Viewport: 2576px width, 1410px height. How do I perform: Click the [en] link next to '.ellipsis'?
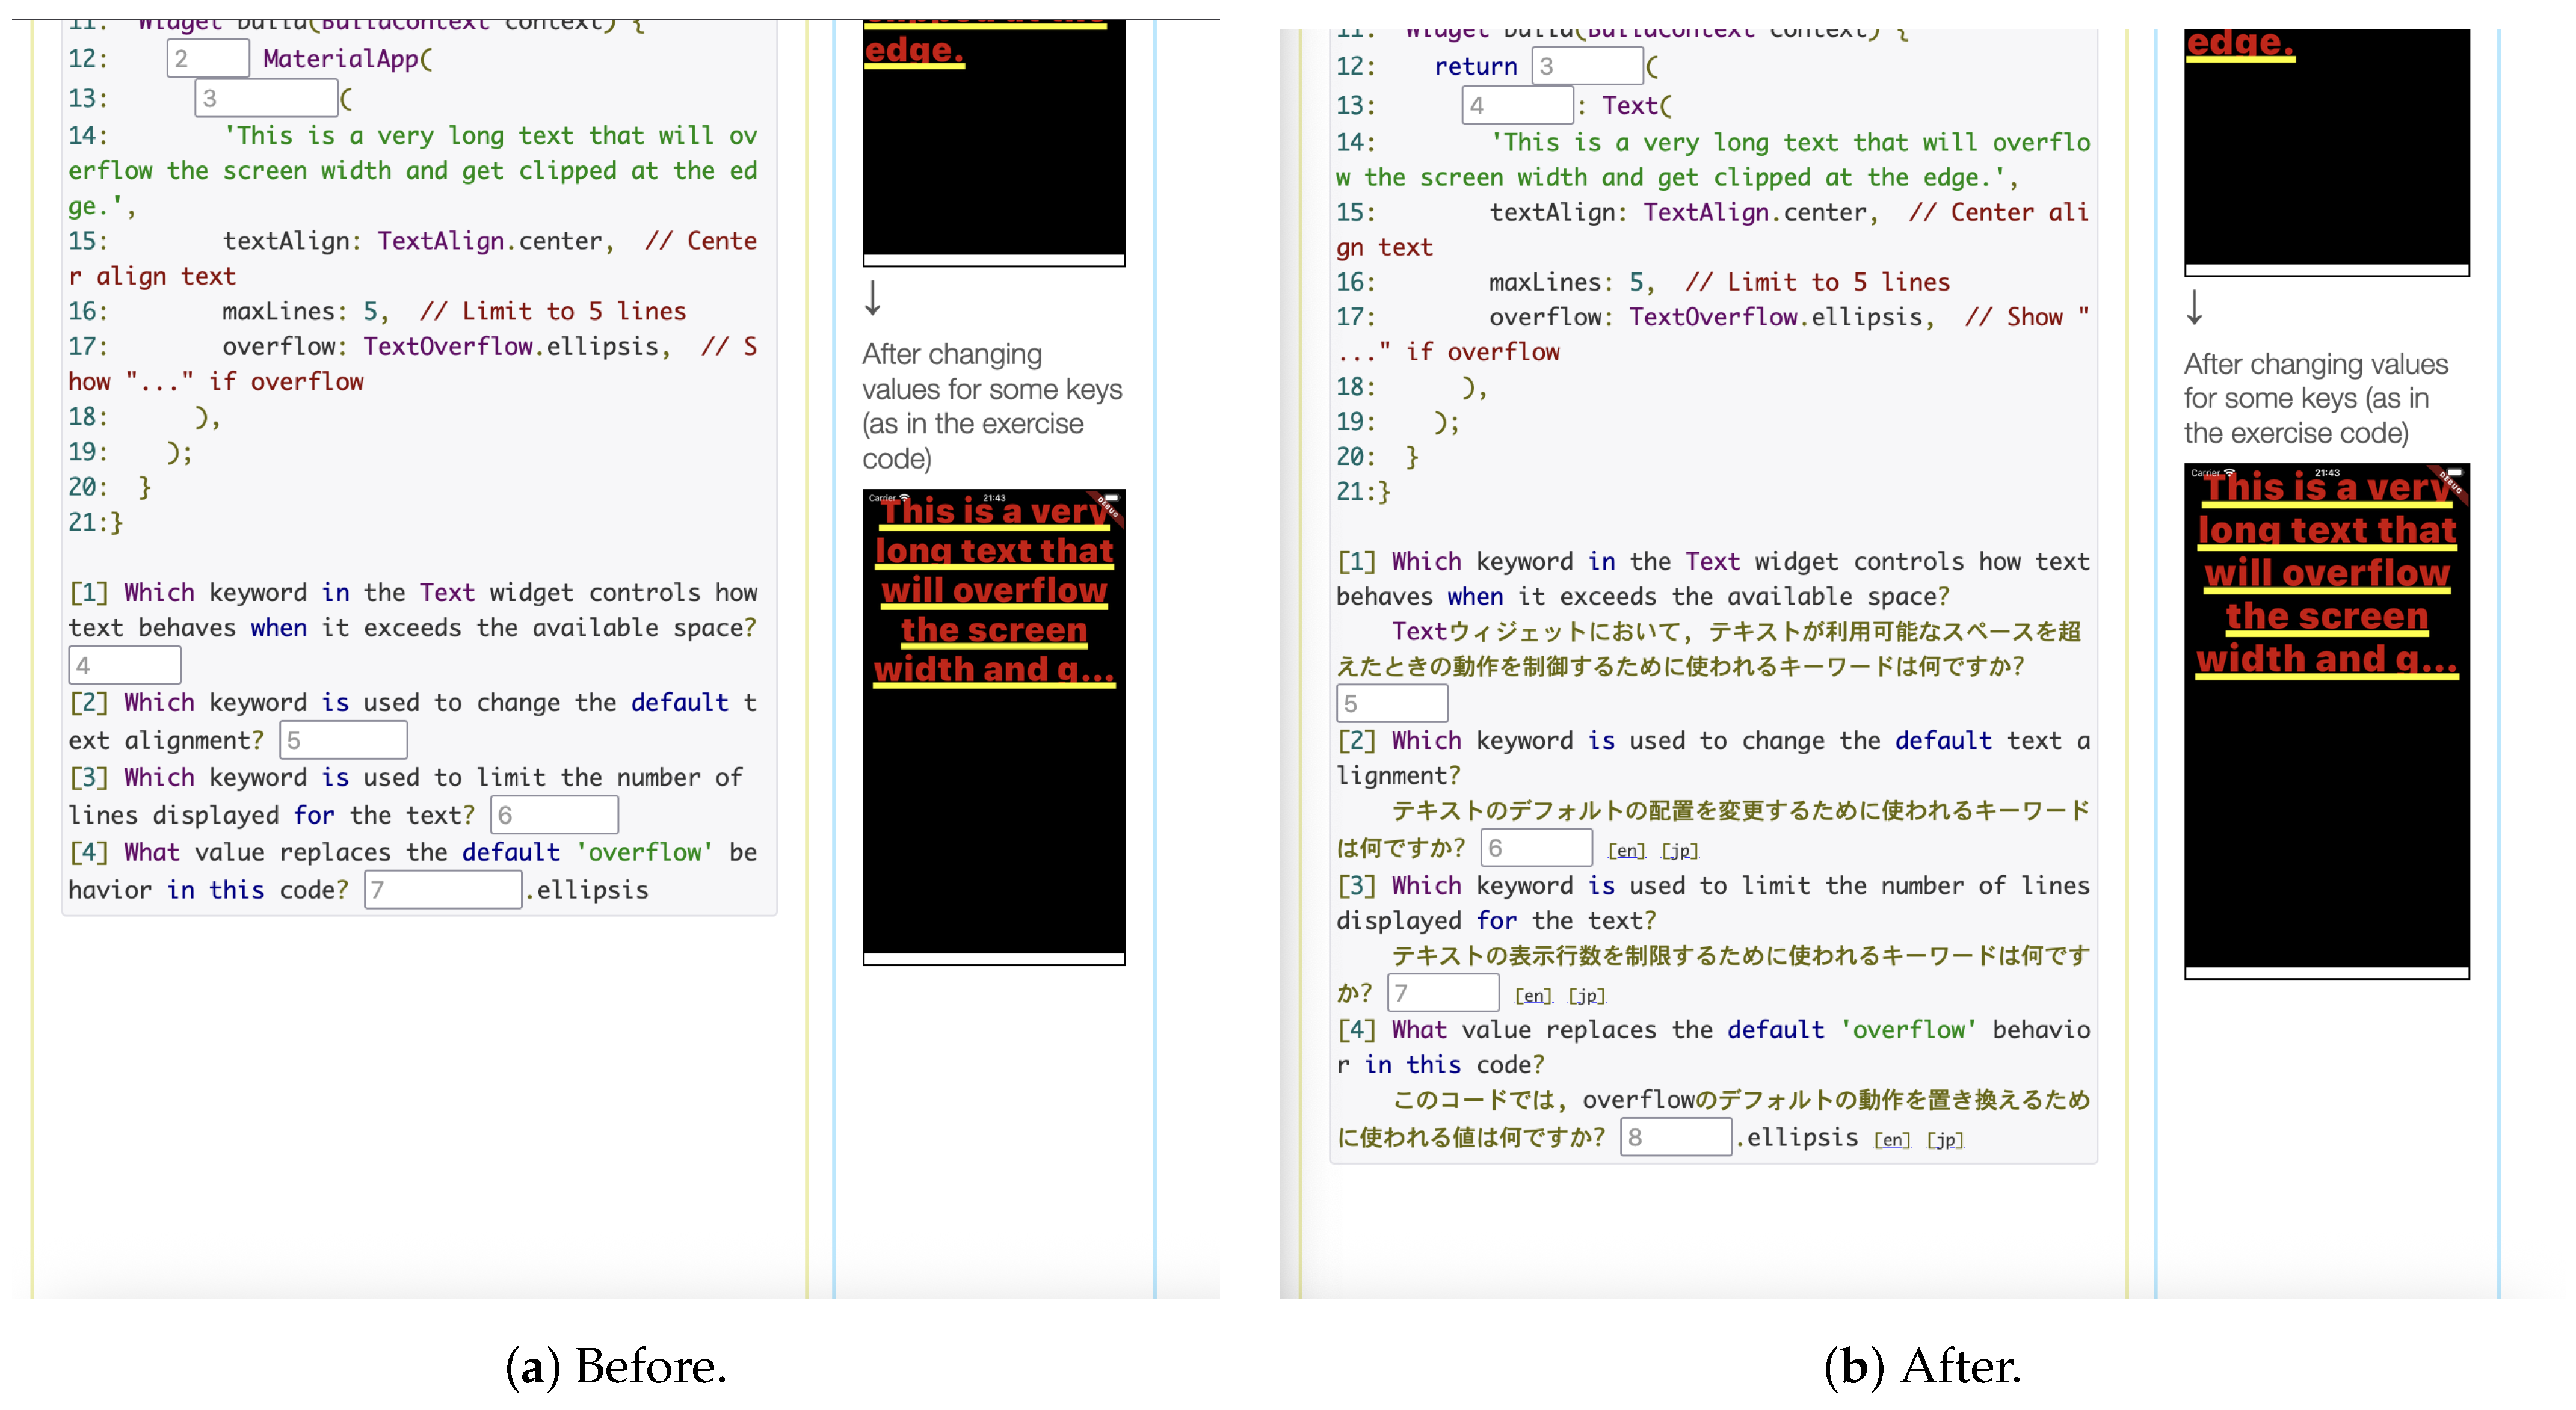pyautogui.click(x=1892, y=1140)
